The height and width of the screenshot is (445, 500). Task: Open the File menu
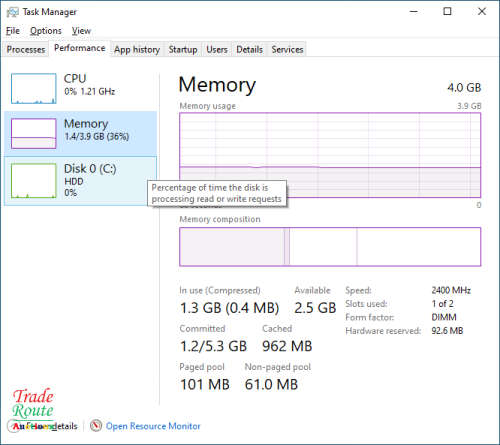point(13,31)
